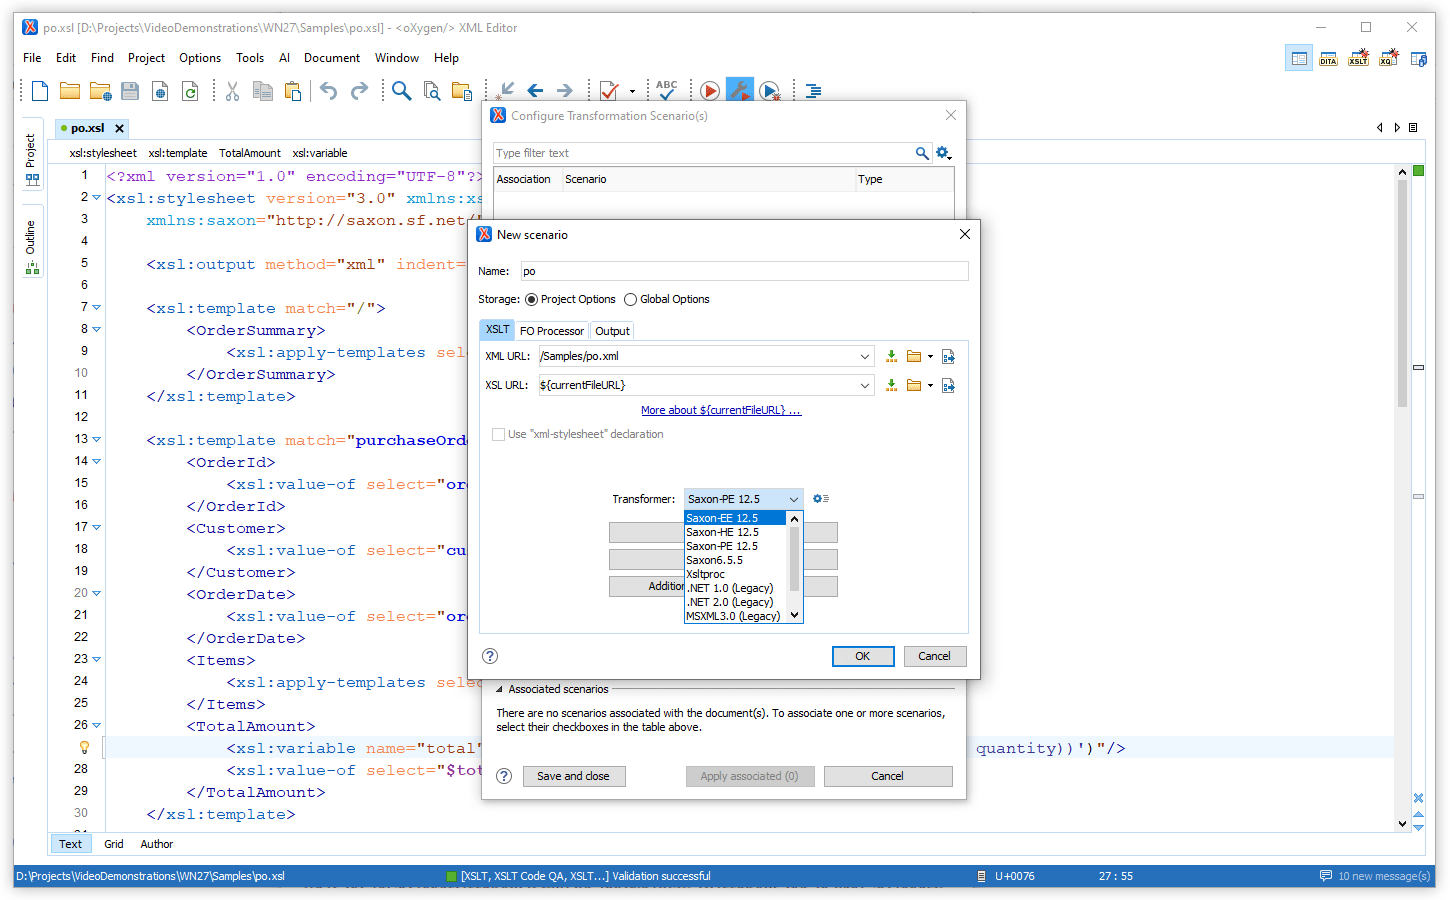
Task: Open the Document menu
Action: [x=332, y=58]
